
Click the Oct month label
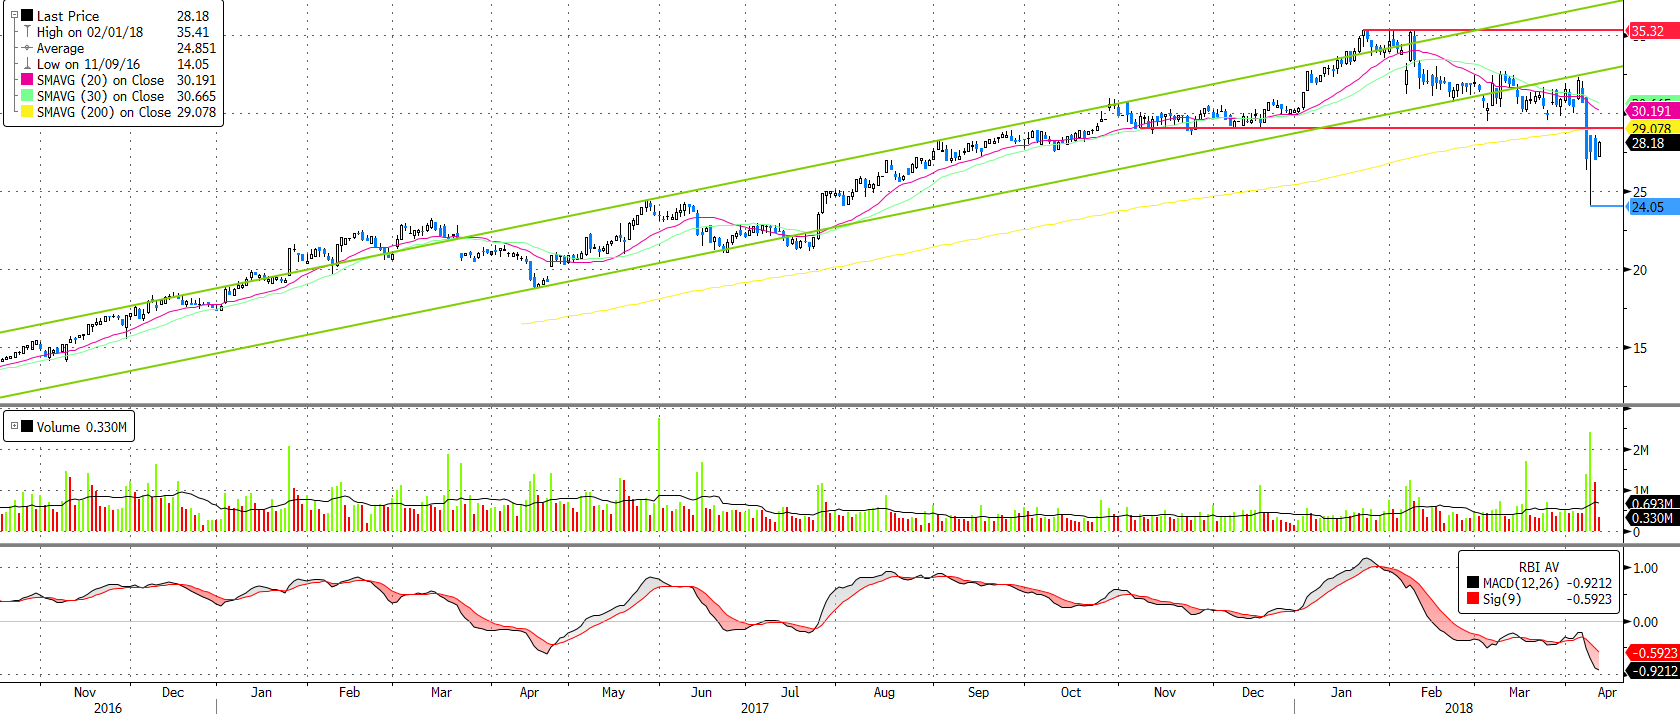[1071, 692]
